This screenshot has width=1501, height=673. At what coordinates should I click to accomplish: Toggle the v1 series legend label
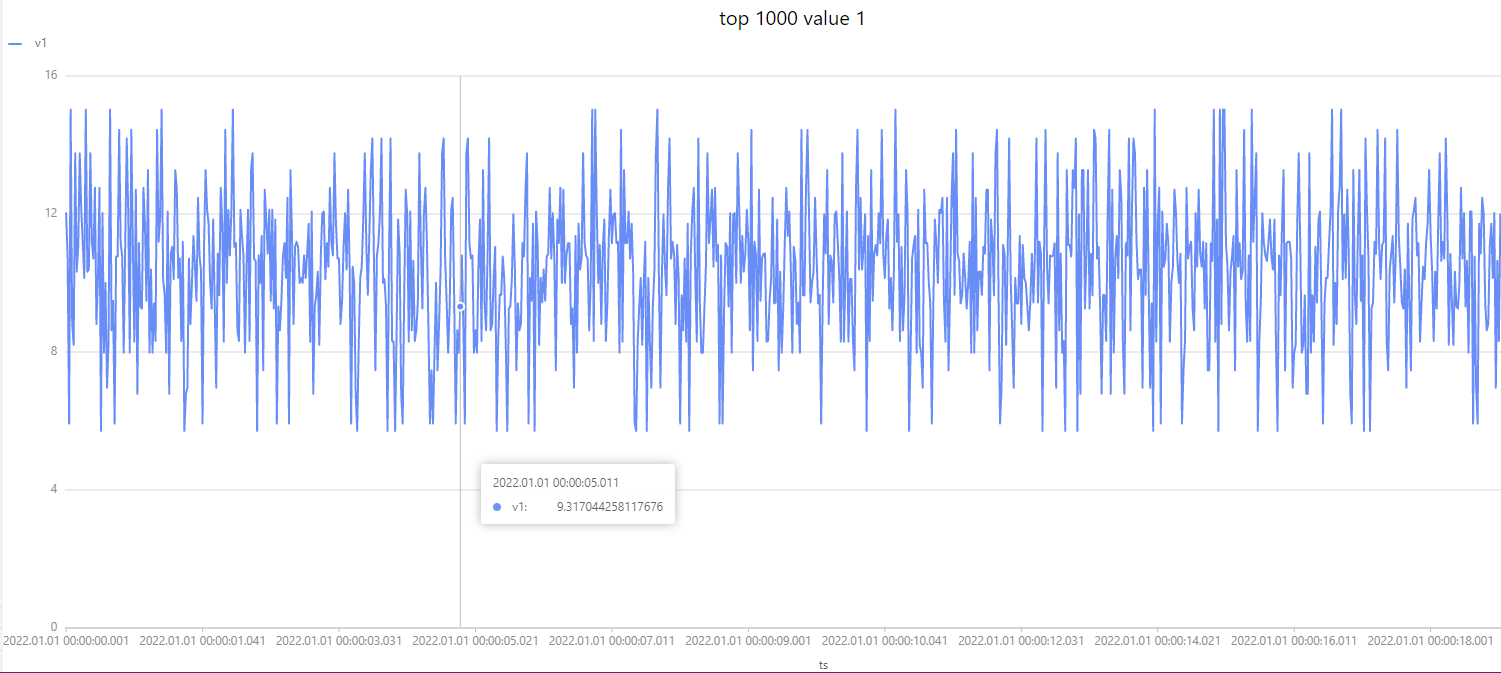pos(40,43)
